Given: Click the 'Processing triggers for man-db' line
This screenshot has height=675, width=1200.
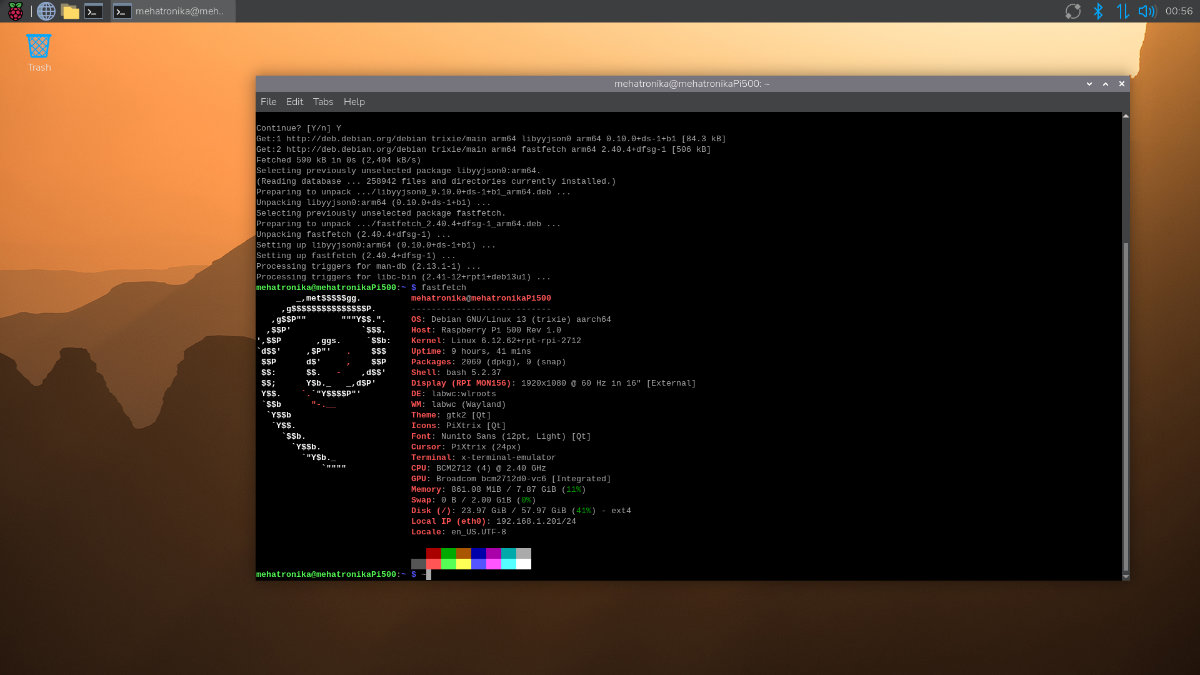Looking at the screenshot, I should 368,267.
